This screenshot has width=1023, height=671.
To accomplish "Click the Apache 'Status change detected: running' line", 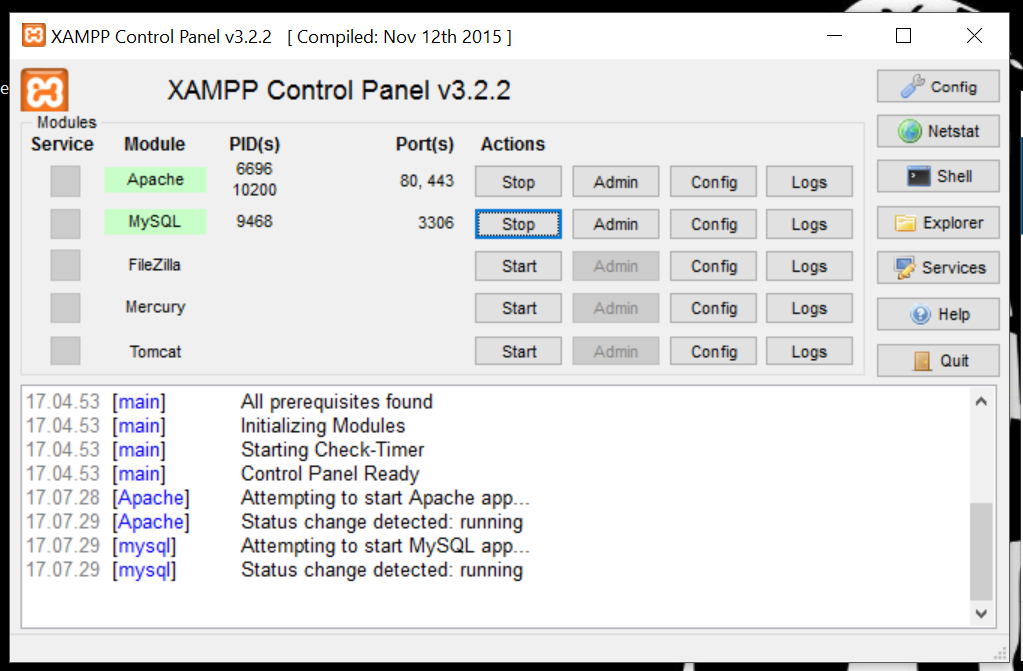I will pos(382,522).
